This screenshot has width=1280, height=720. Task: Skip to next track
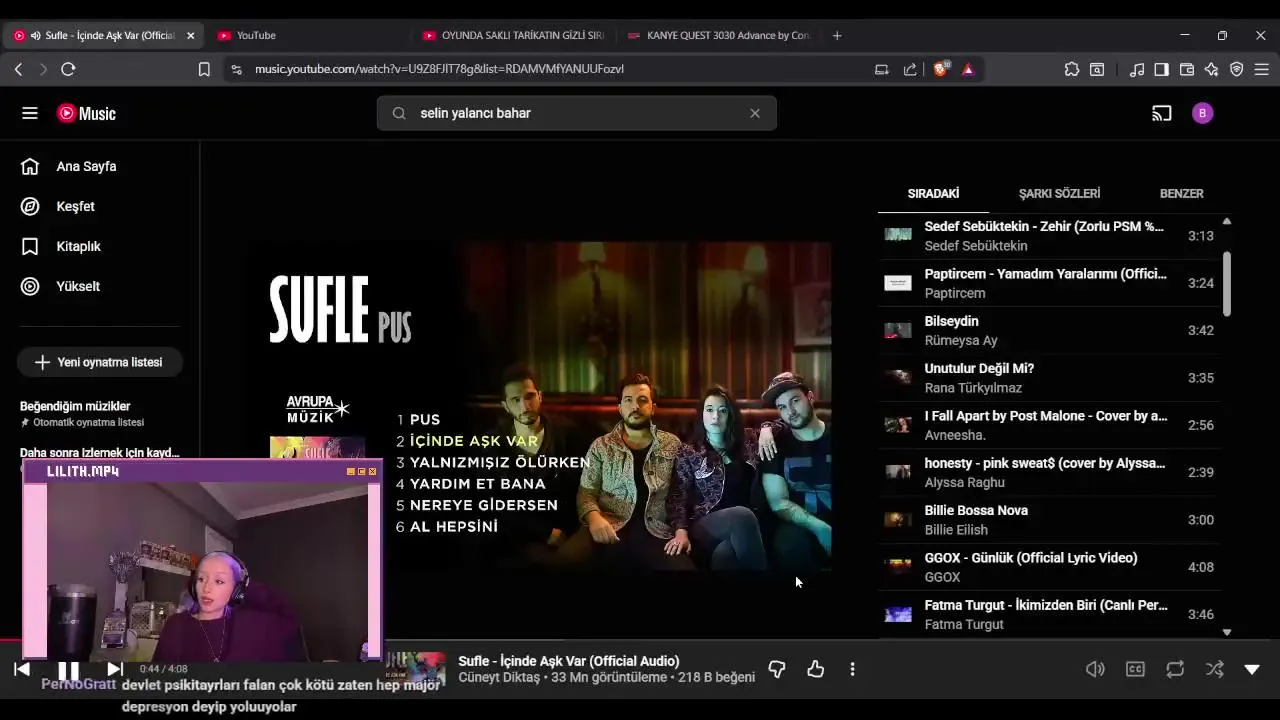pyautogui.click(x=115, y=669)
